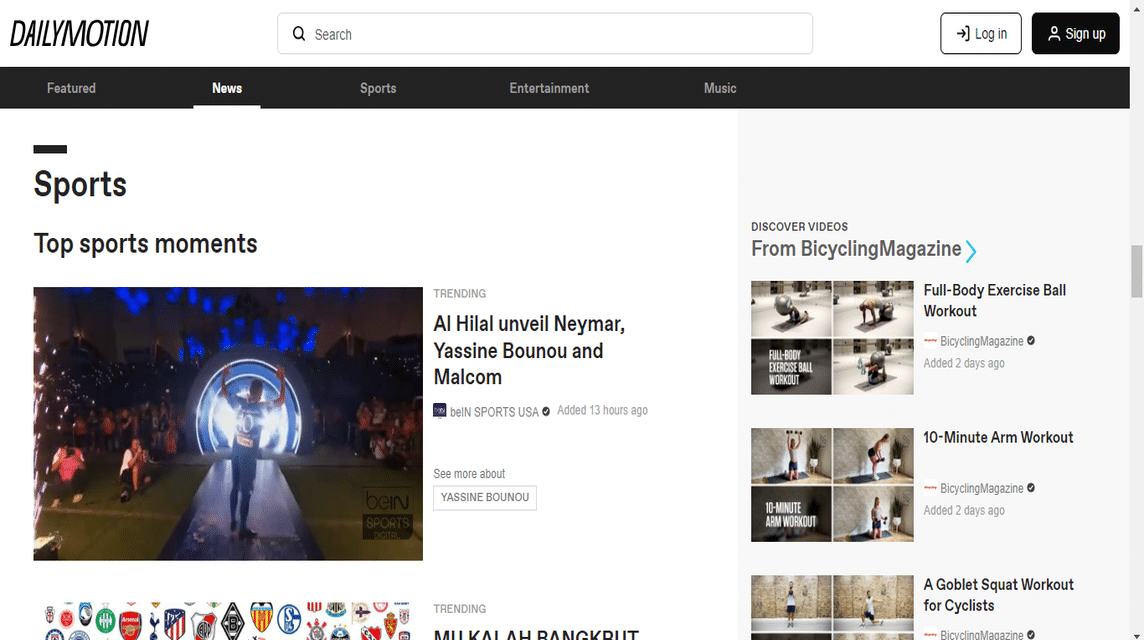Open the Featured tab
This screenshot has height=640, width=1144.
point(72,88)
